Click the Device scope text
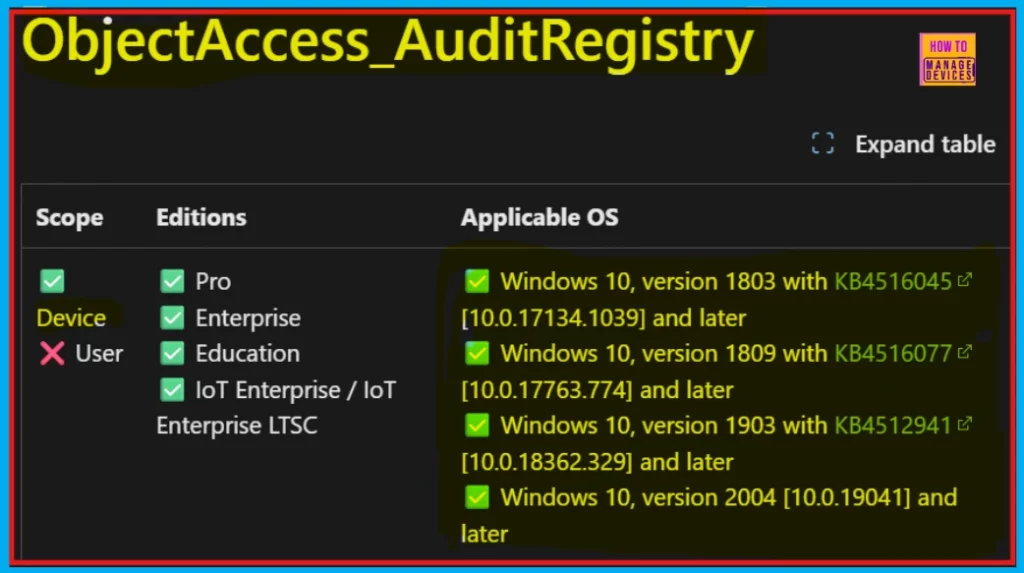Screen dimensions: 1024x573 coord(71,318)
